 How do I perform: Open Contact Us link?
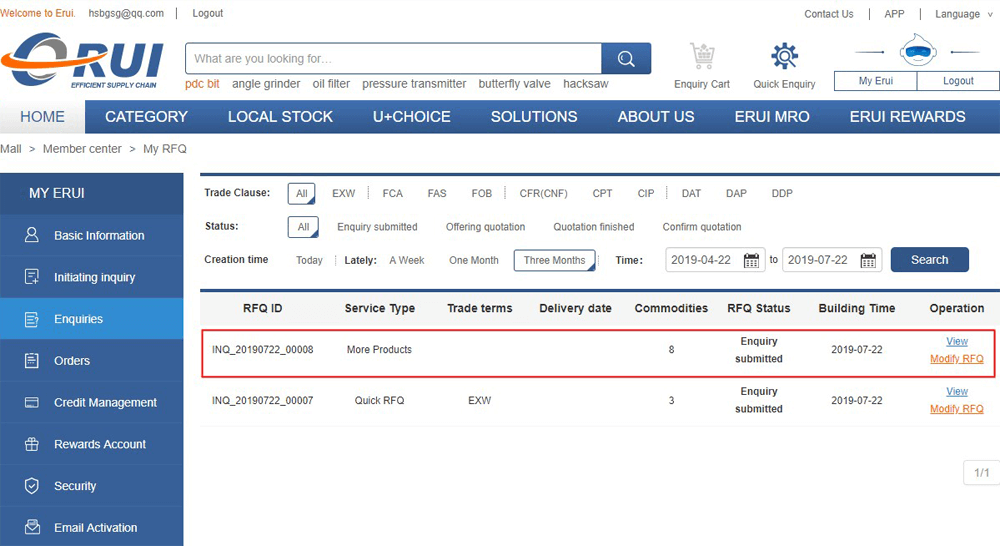[828, 14]
